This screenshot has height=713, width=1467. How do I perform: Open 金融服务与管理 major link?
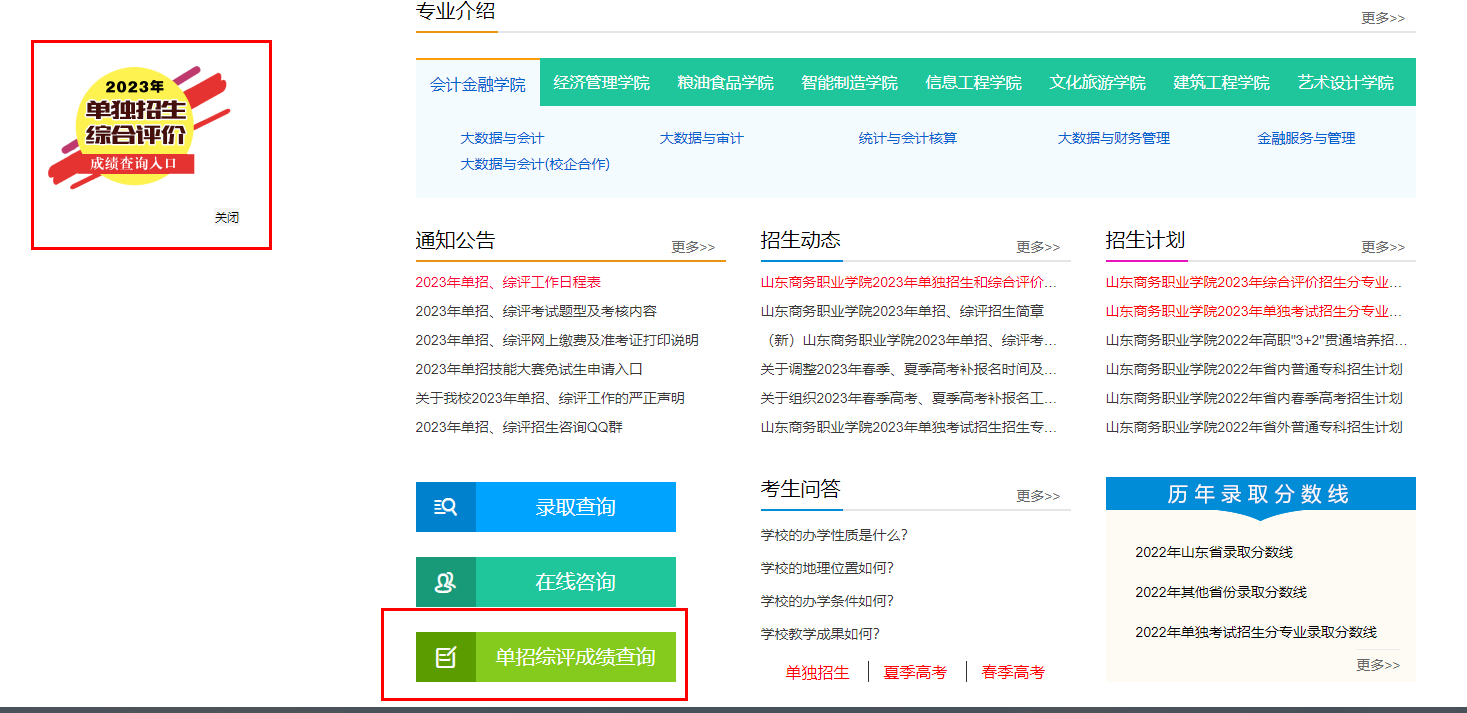[1306, 138]
